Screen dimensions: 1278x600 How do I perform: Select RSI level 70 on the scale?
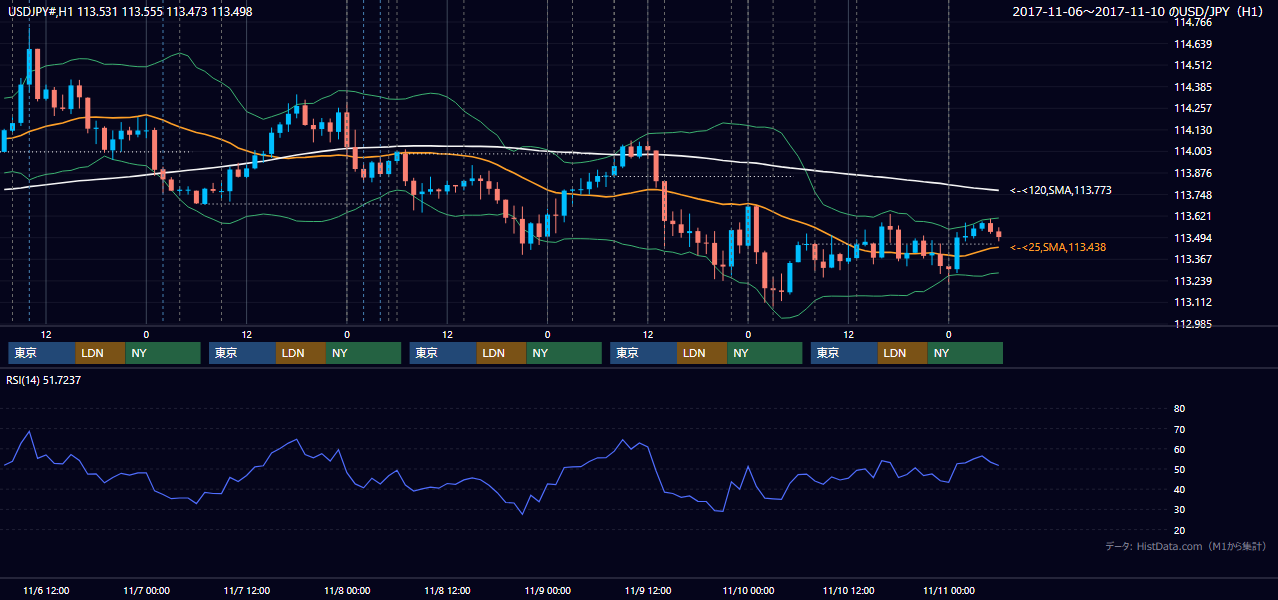1179,429
